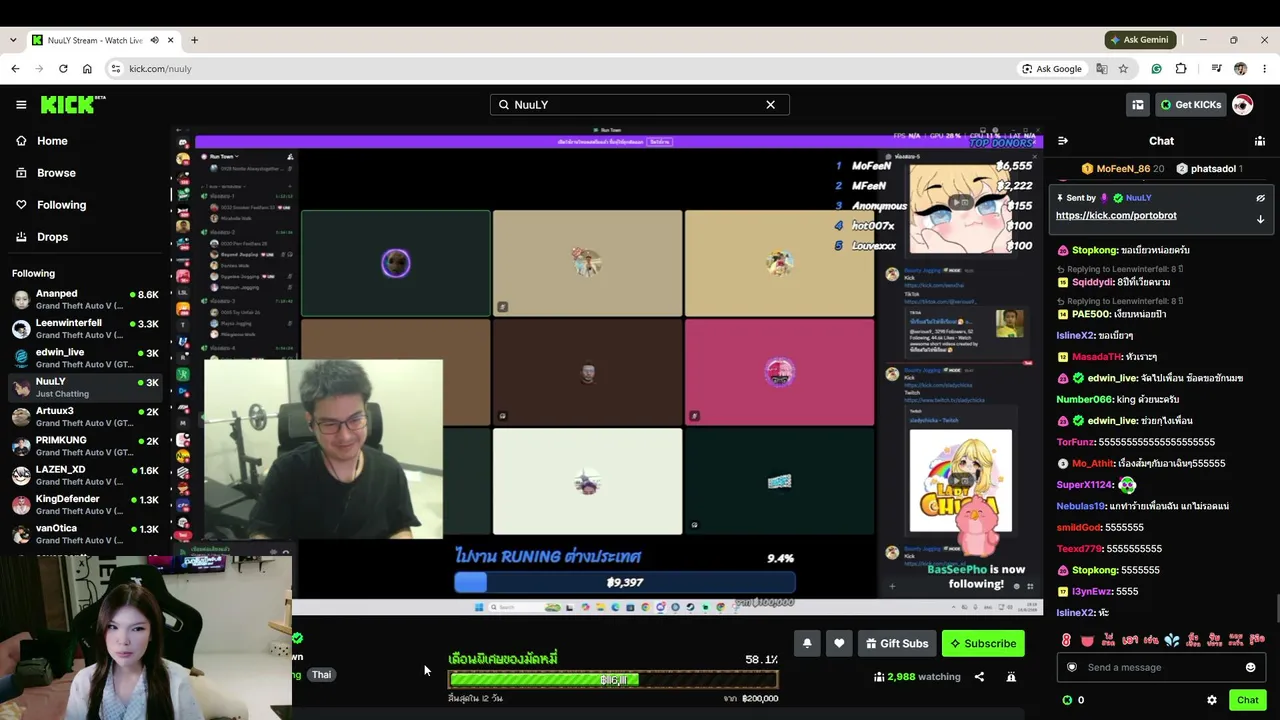Mute the NuuLY Stream tab audio icon

pos(155,40)
